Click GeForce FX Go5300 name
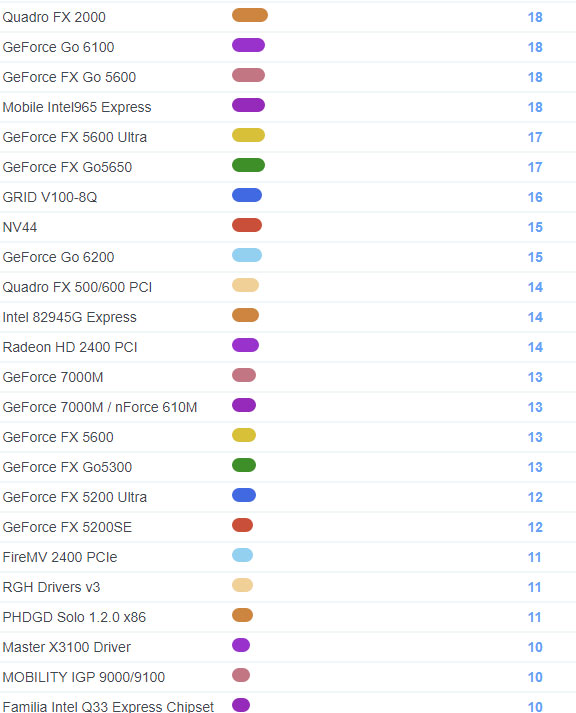This screenshot has width=576, height=713. [x=67, y=467]
